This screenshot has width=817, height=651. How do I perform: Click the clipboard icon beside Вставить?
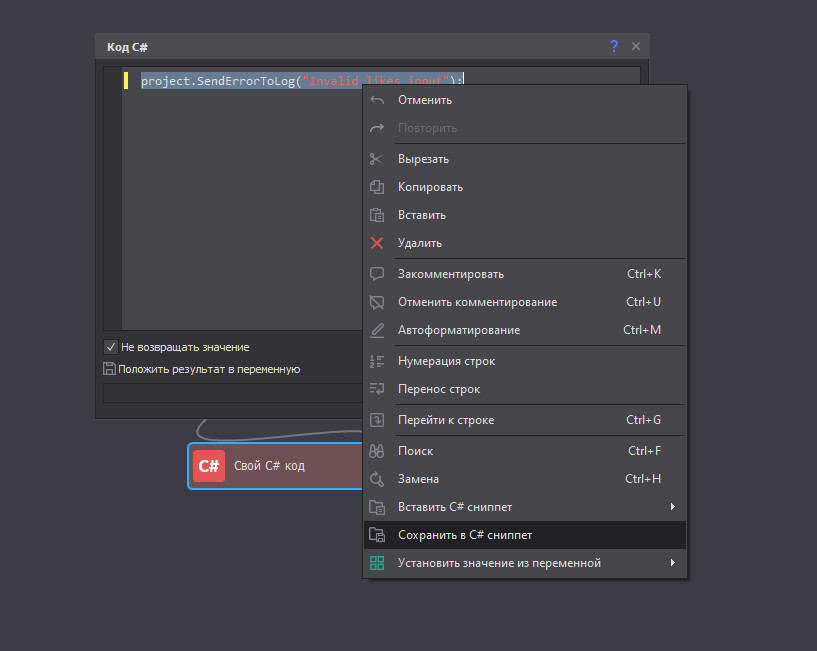pos(377,215)
